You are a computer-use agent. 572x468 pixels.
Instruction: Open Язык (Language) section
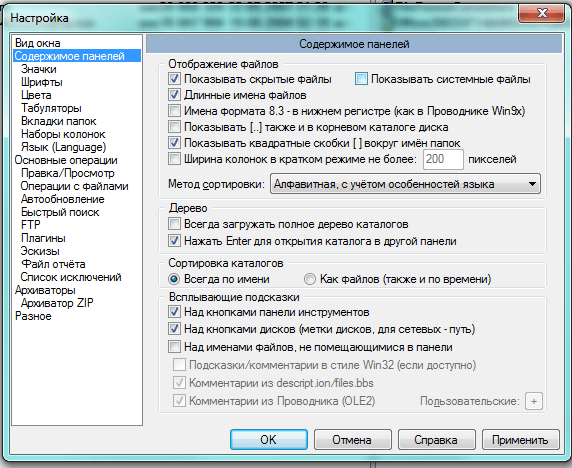point(63,147)
